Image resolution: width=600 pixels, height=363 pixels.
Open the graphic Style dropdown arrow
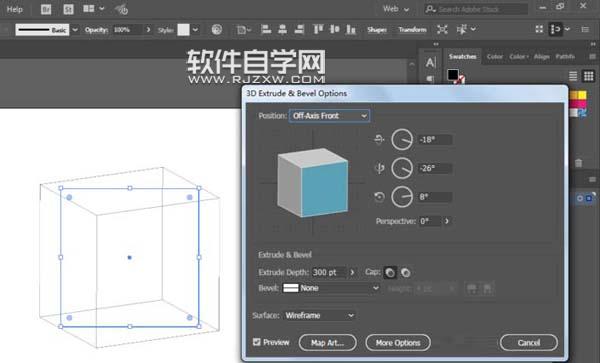pos(196,29)
